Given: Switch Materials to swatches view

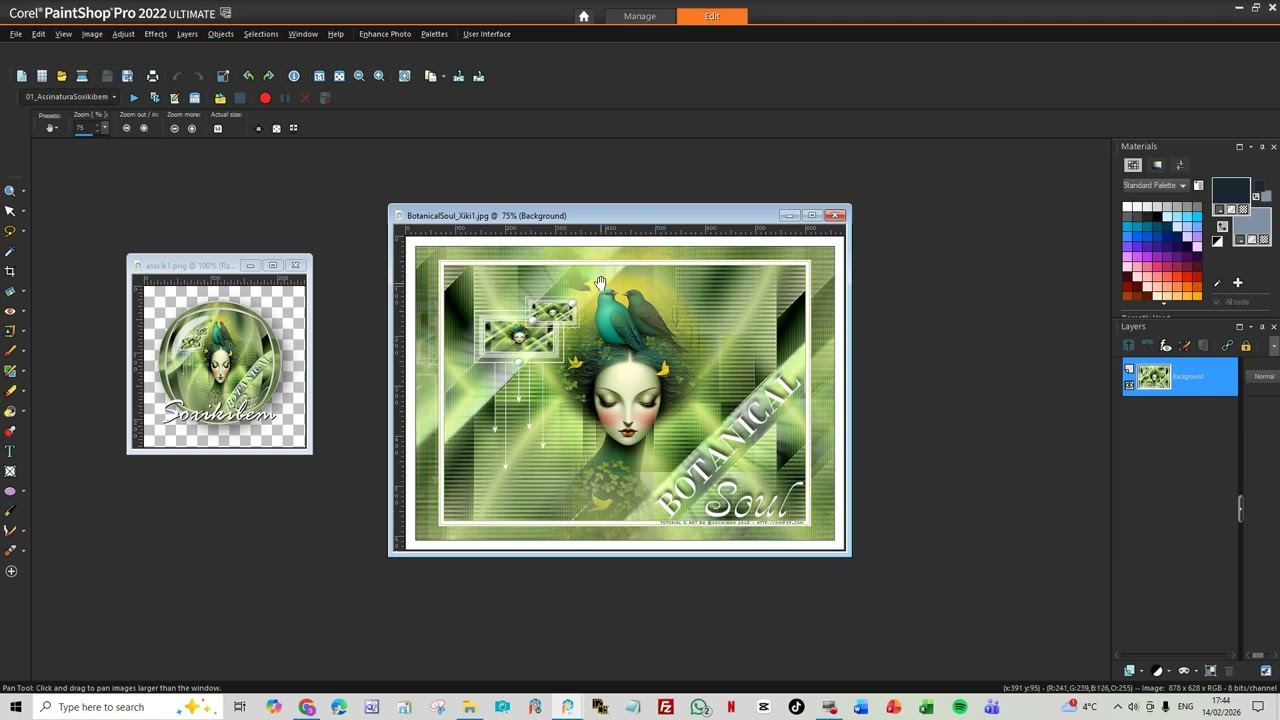Looking at the screenshot, I should pos(1133,165).
